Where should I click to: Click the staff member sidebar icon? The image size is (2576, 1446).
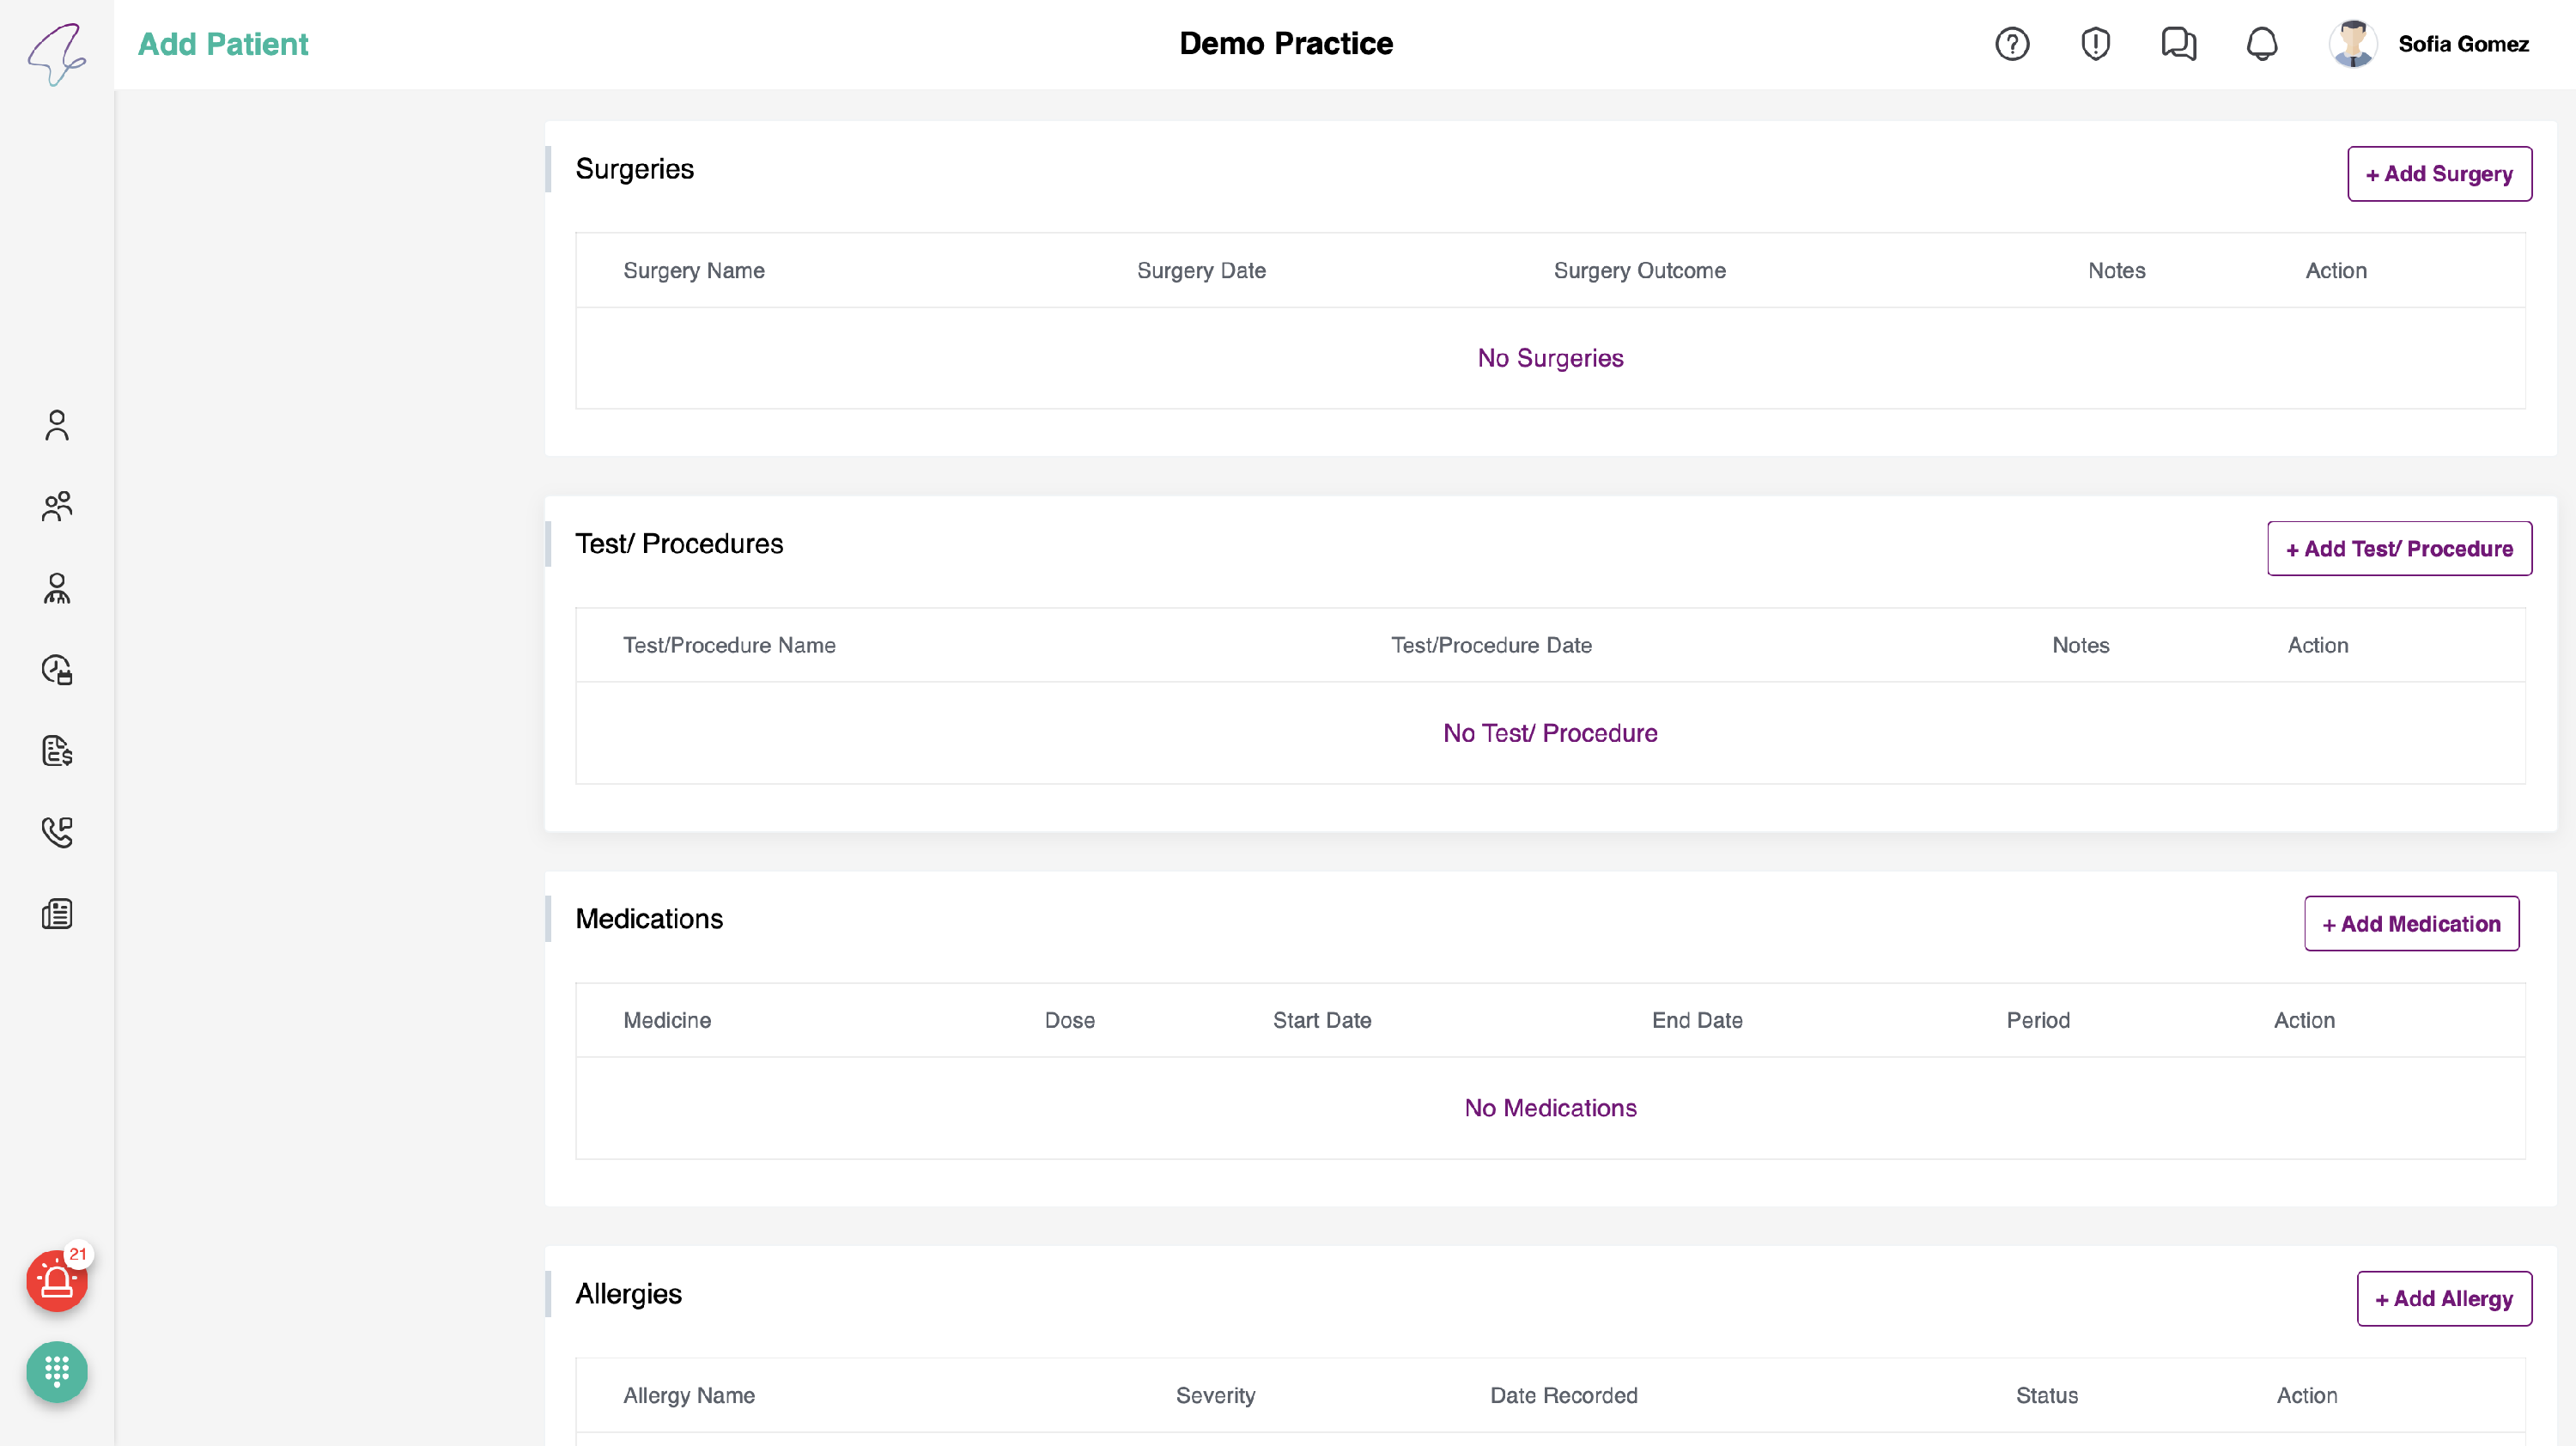57,588
